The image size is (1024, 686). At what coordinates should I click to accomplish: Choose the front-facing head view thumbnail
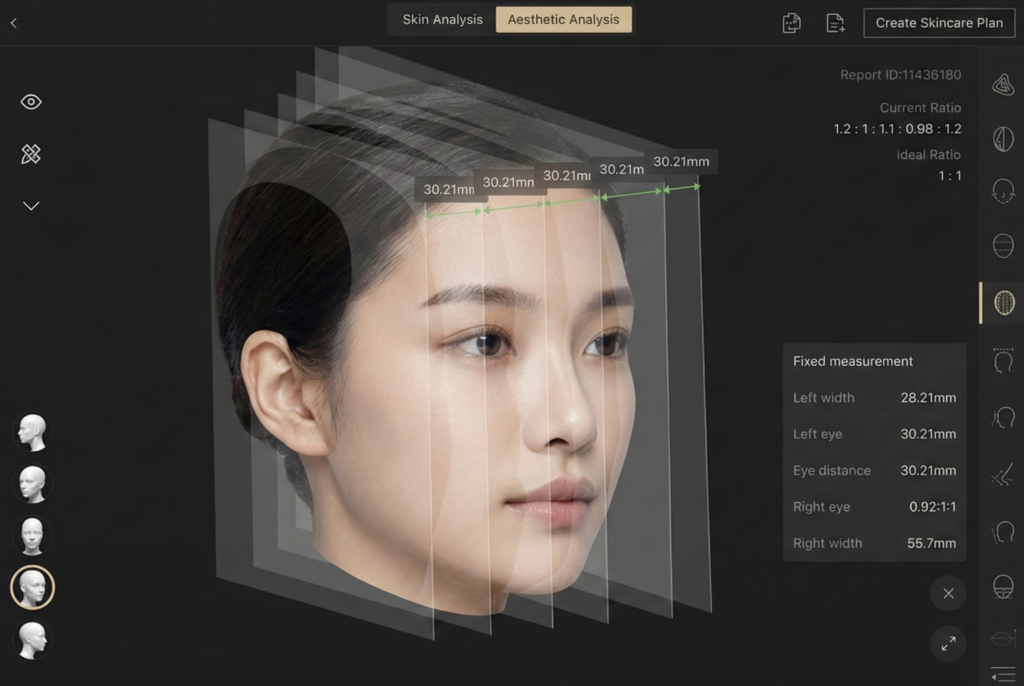pyautogui.click(x=32, y=536)
